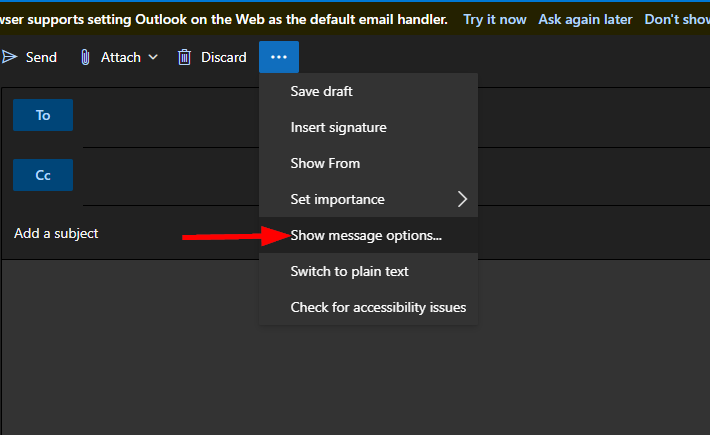This screenshot has width=710, height=435.
Task: Click Ask again later in banner
Action: pos(585,19)
